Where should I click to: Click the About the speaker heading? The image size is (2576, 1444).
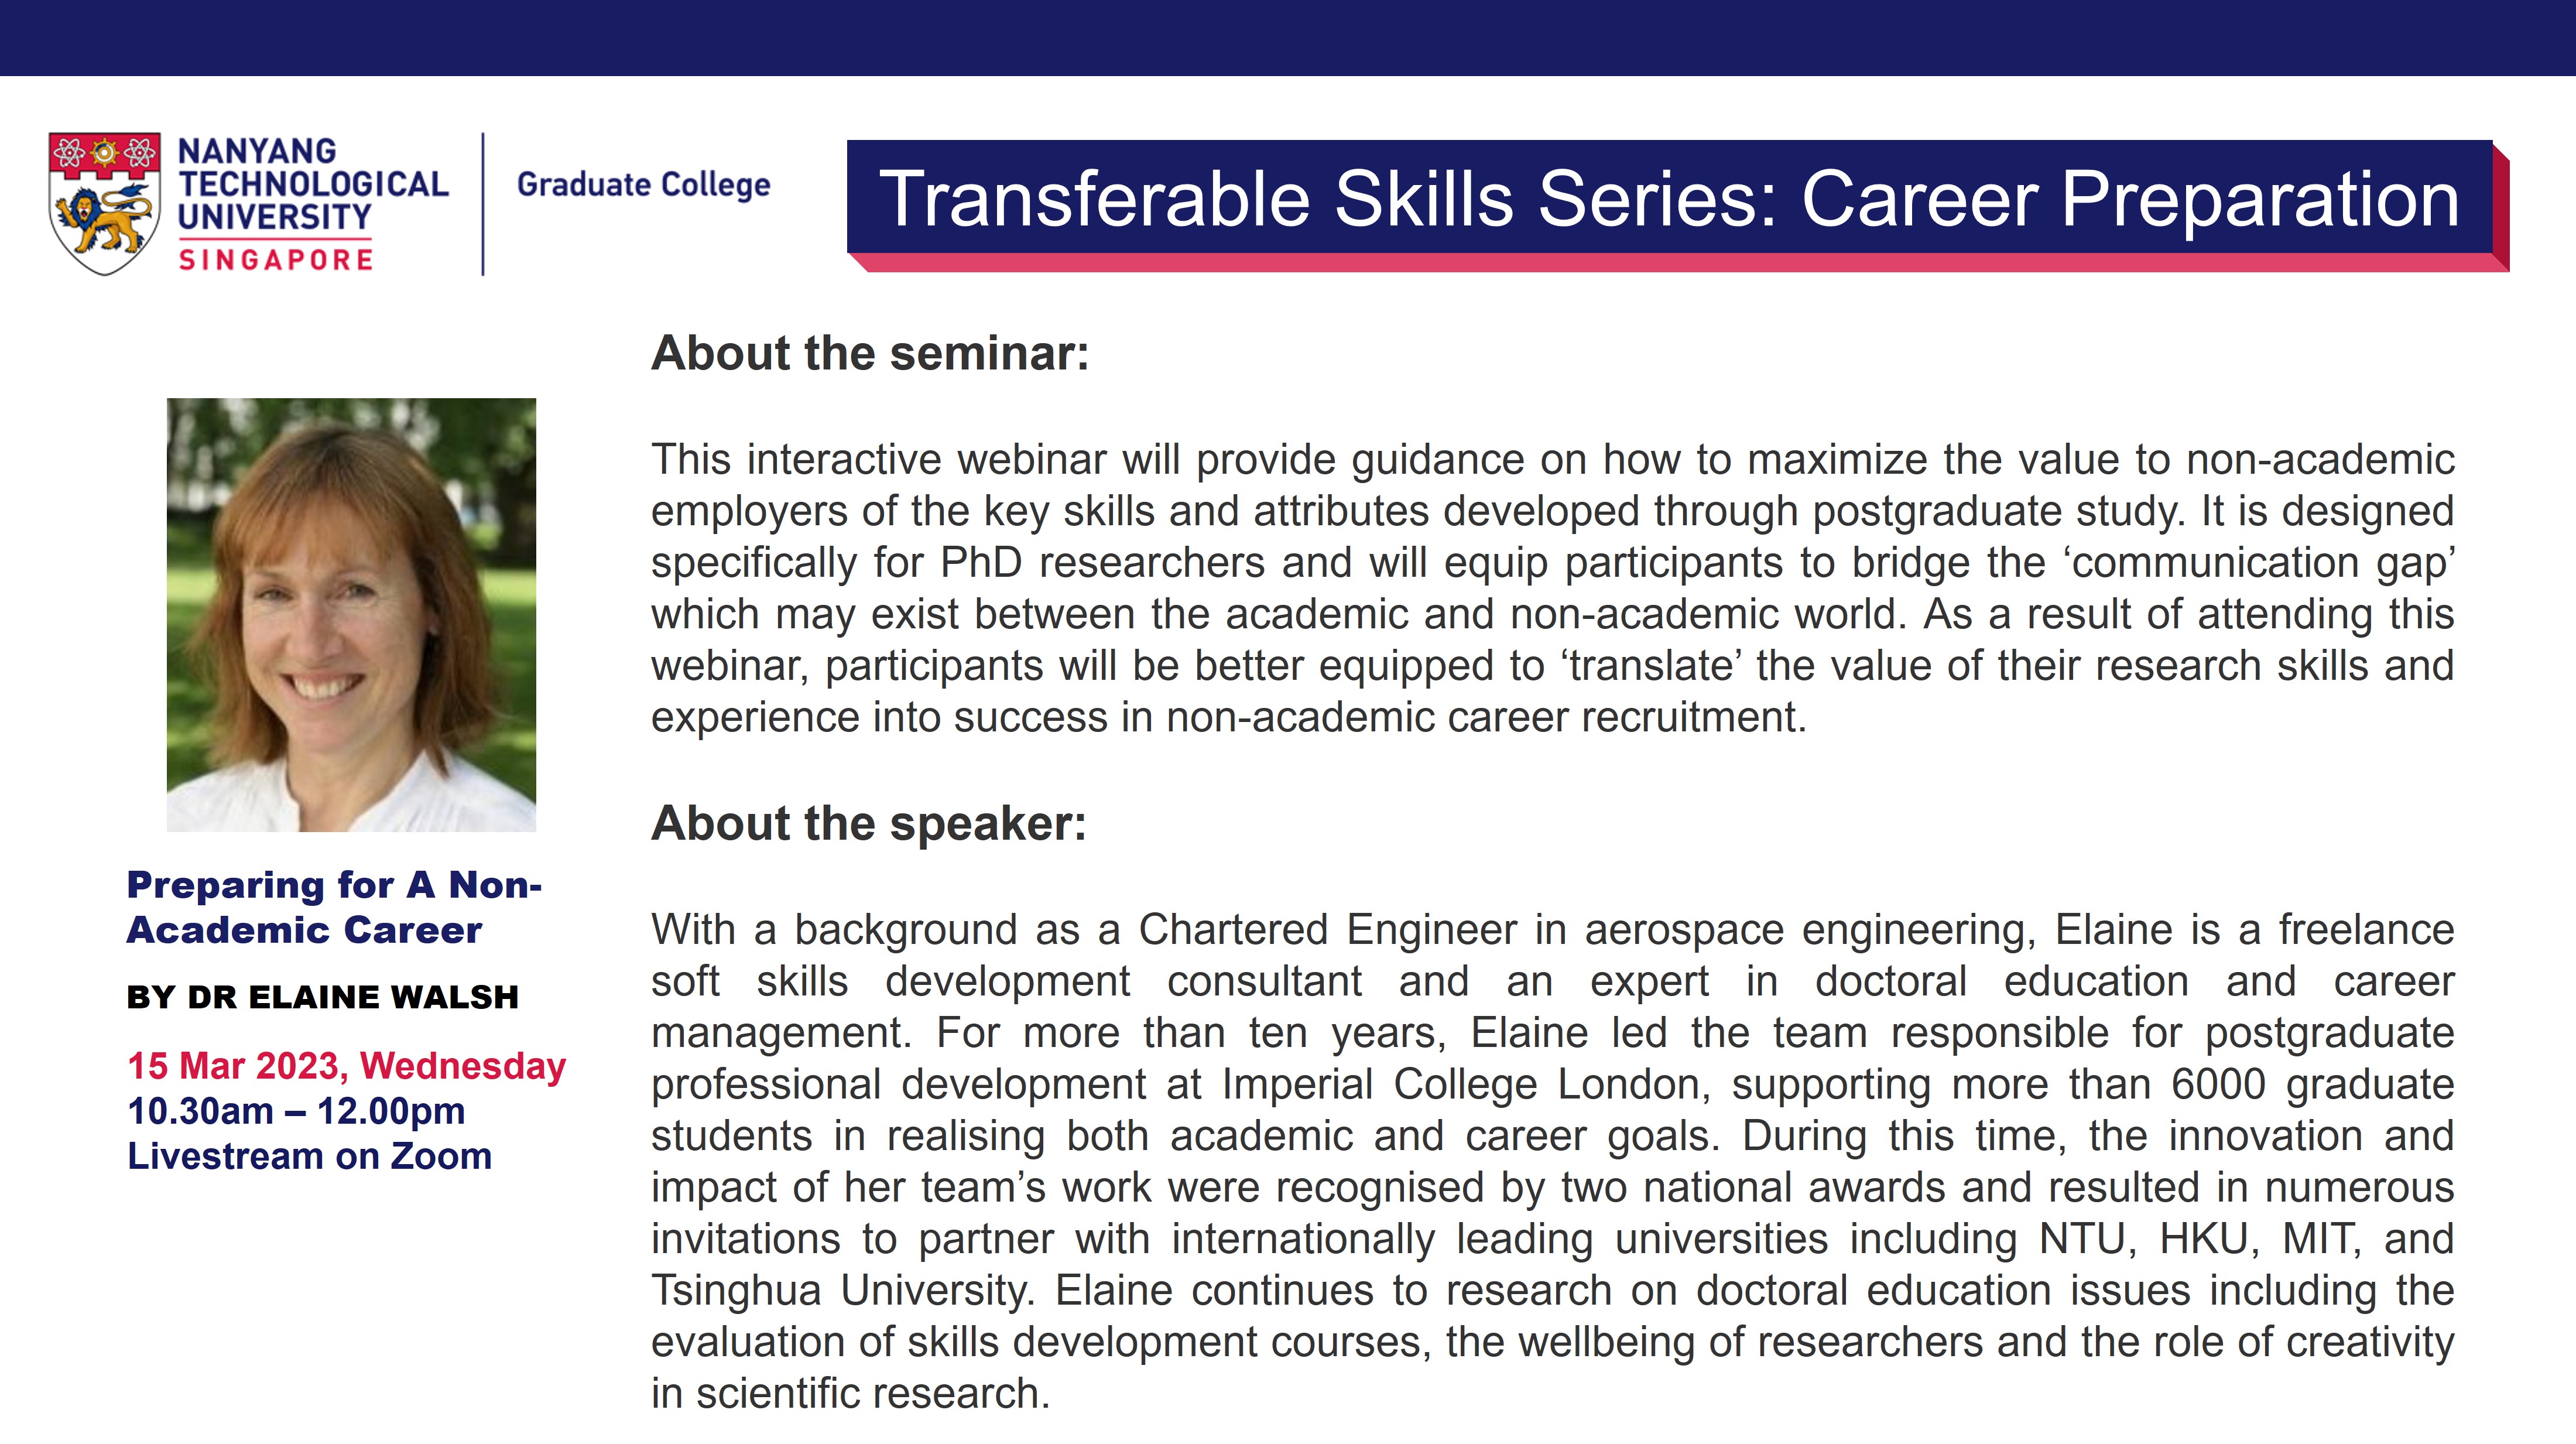click(x=868, y=823)
